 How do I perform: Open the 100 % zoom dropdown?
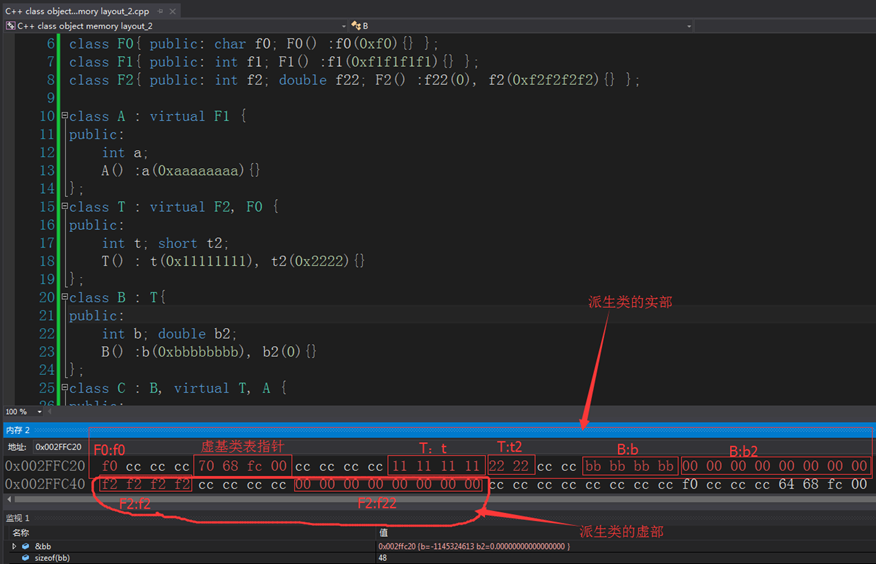click(x=39, y=412)
